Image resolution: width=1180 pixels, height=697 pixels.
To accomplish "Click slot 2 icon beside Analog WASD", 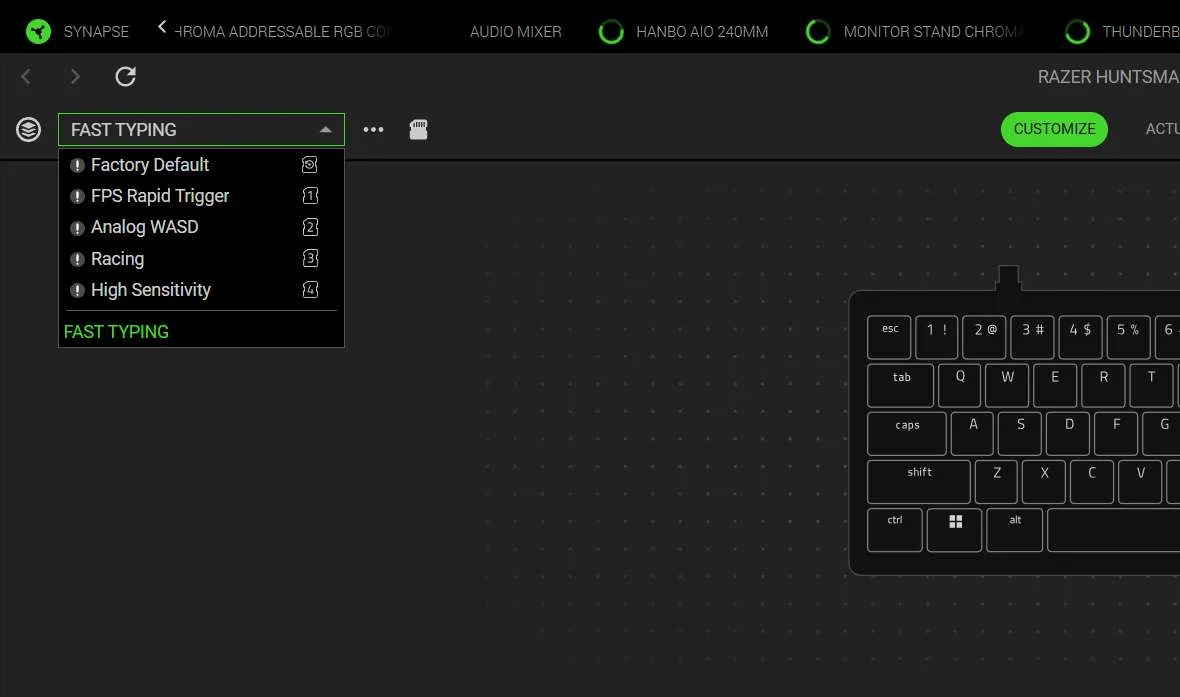I will 310,227.
